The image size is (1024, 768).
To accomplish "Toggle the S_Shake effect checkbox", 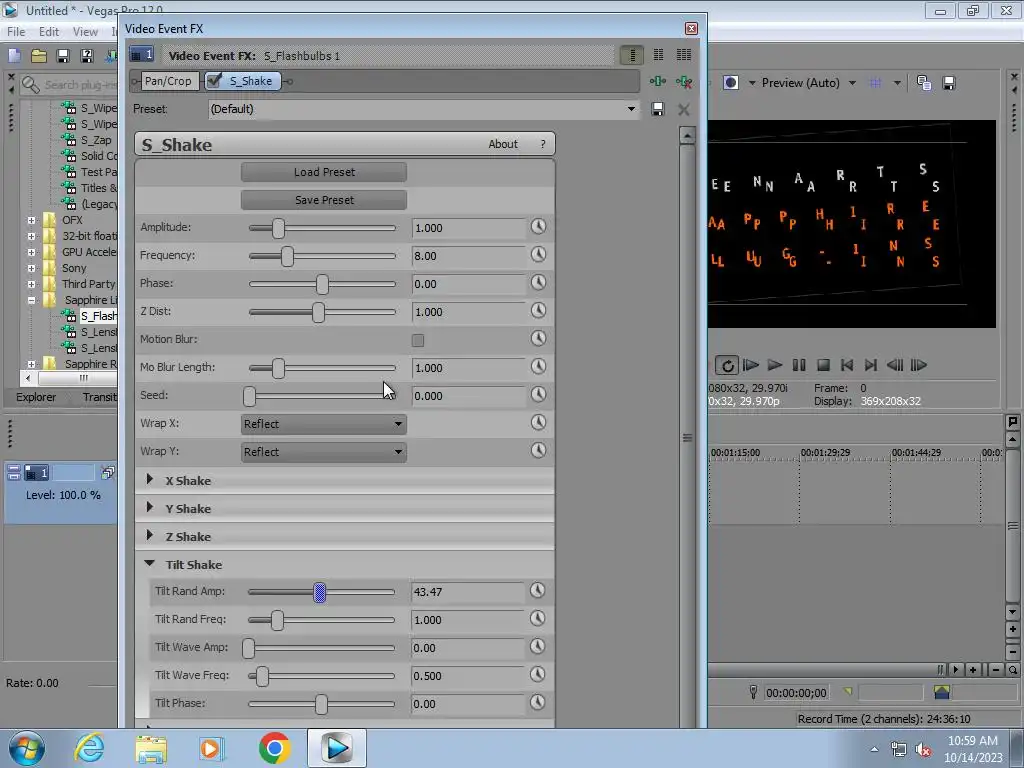I will point(214,81).
